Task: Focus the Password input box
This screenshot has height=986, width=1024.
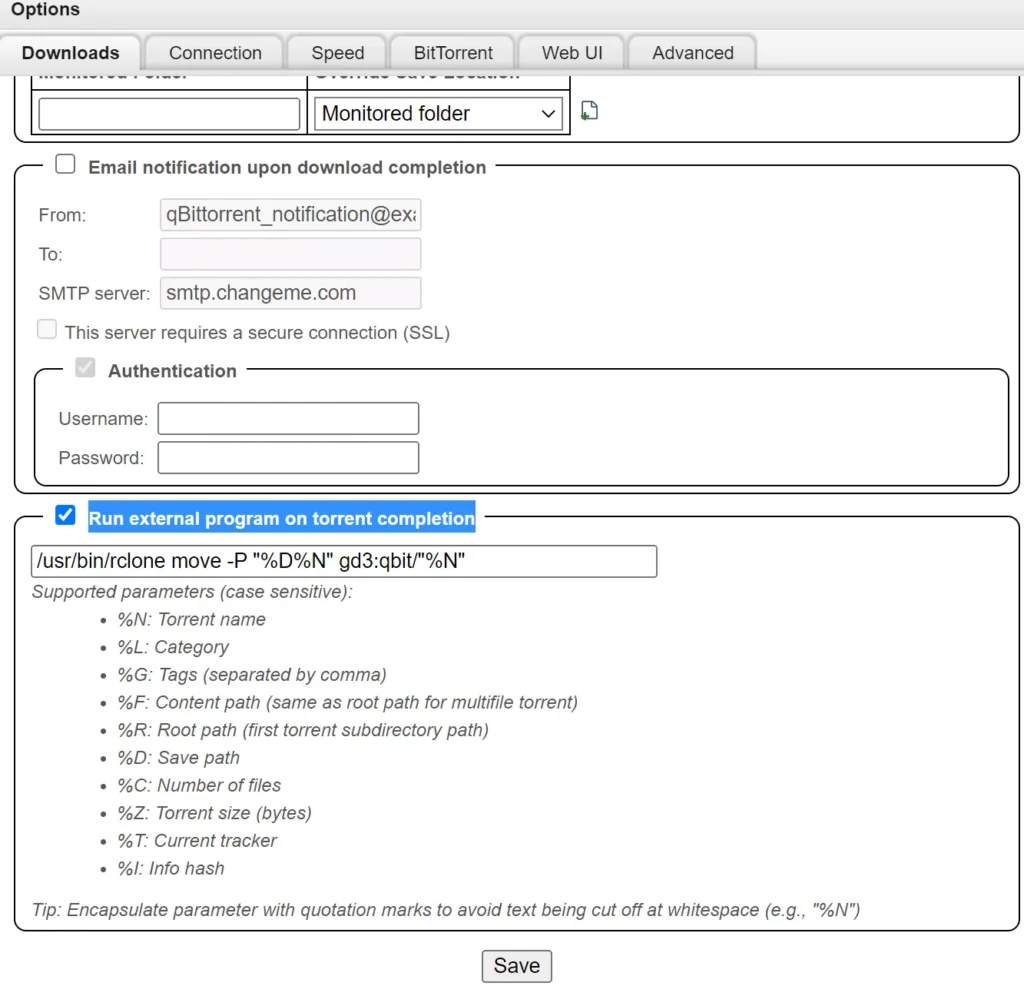Action: pos(288,458)
